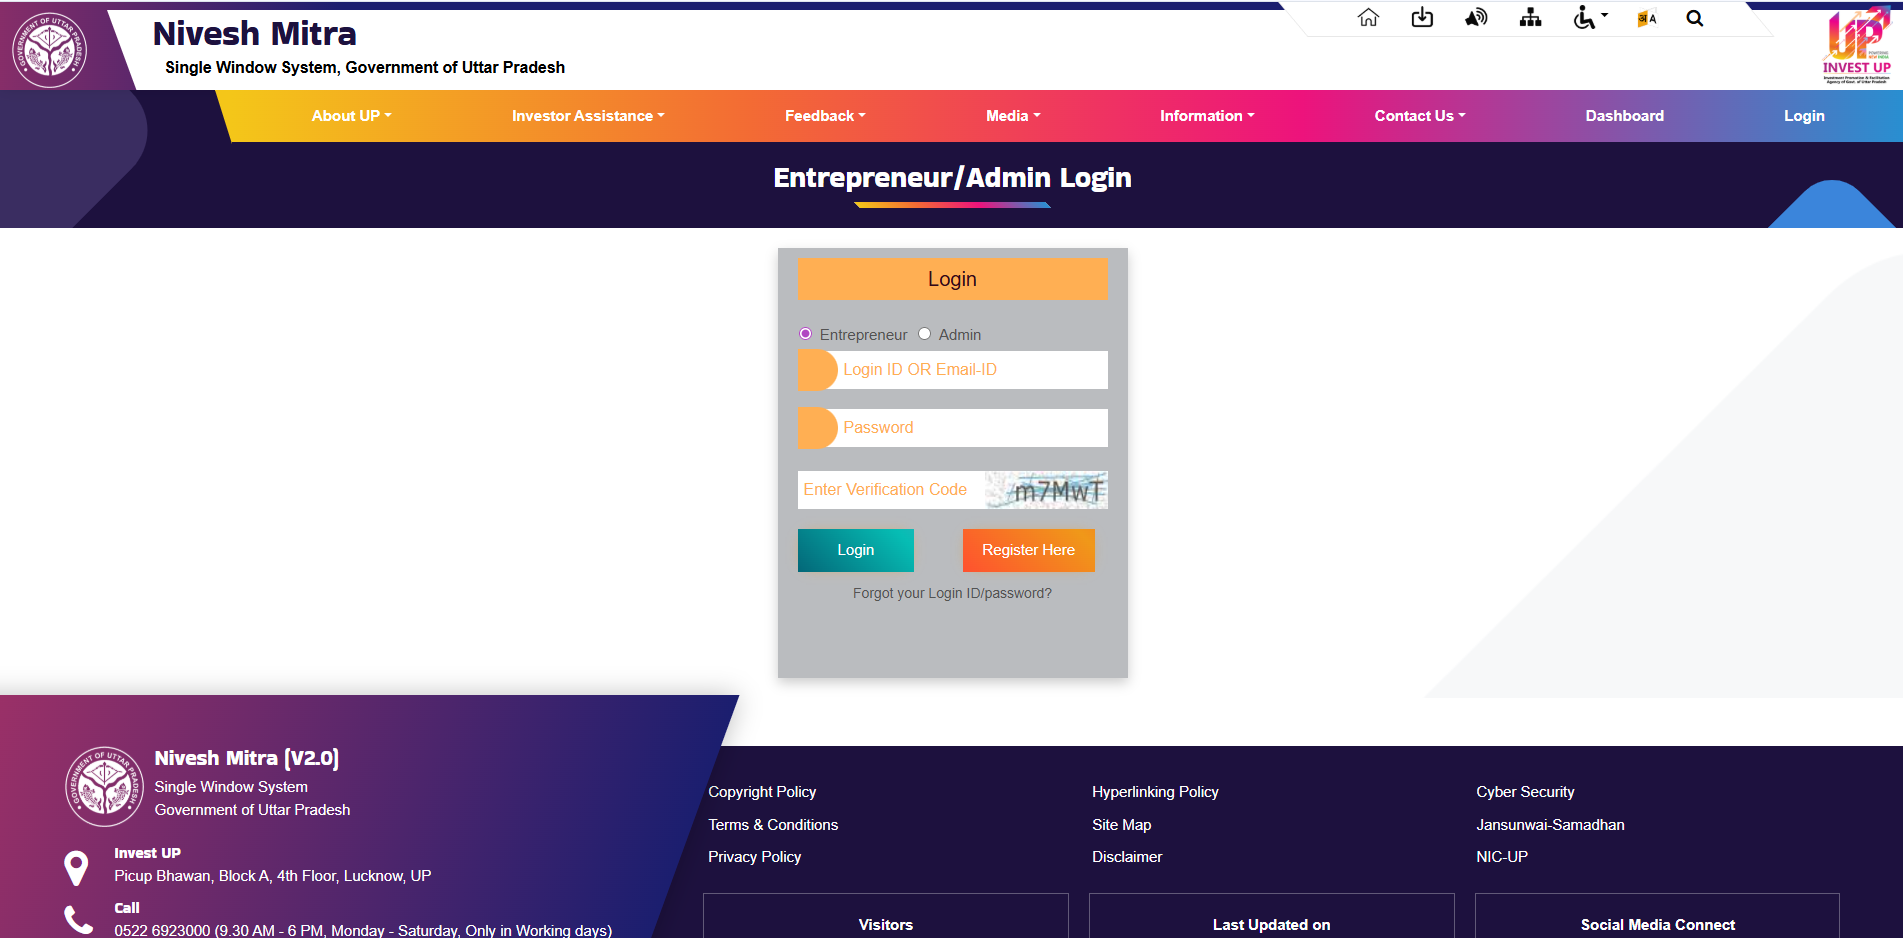Click Login in the navigation bar
The height and width of the screenshot is (938, 1903).
tap(1803, 116)
